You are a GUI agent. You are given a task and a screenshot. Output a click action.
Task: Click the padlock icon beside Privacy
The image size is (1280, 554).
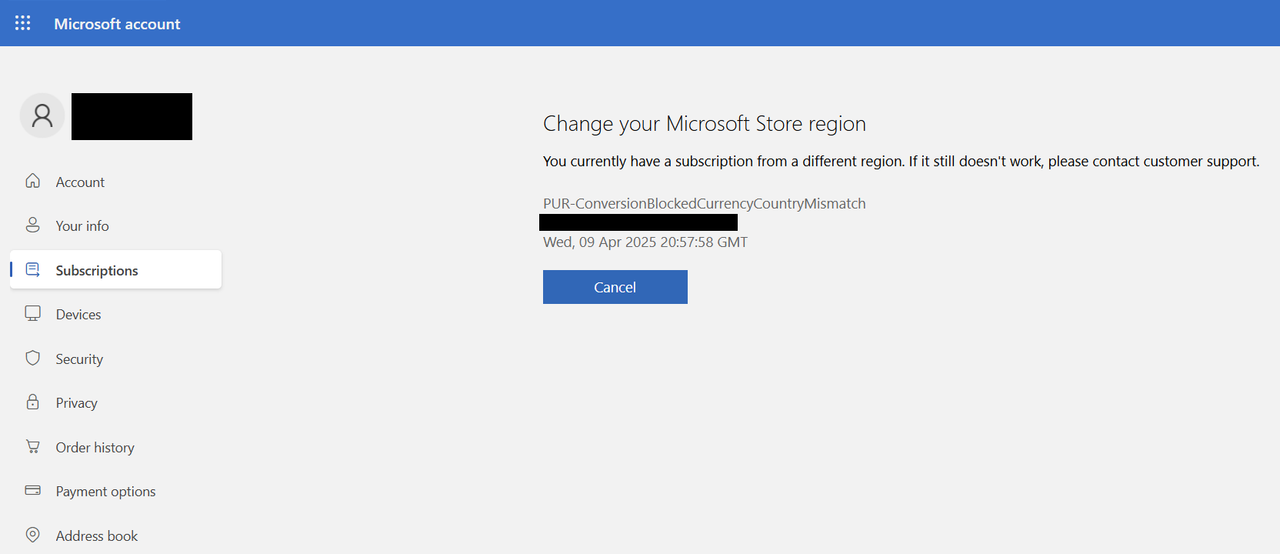33,403
